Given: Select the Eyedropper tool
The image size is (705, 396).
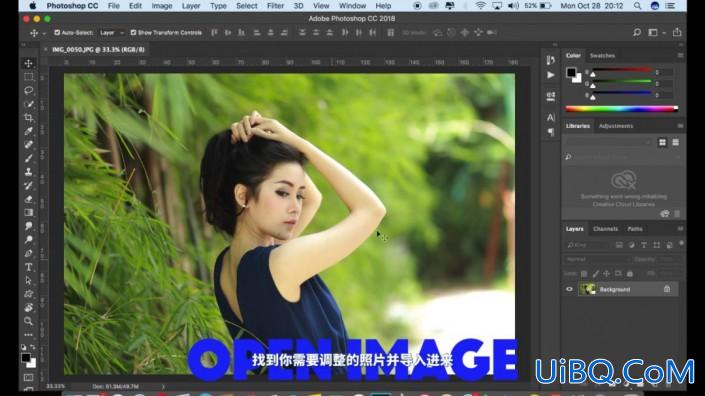Looking at the screenshot, I should pos(28,131).
